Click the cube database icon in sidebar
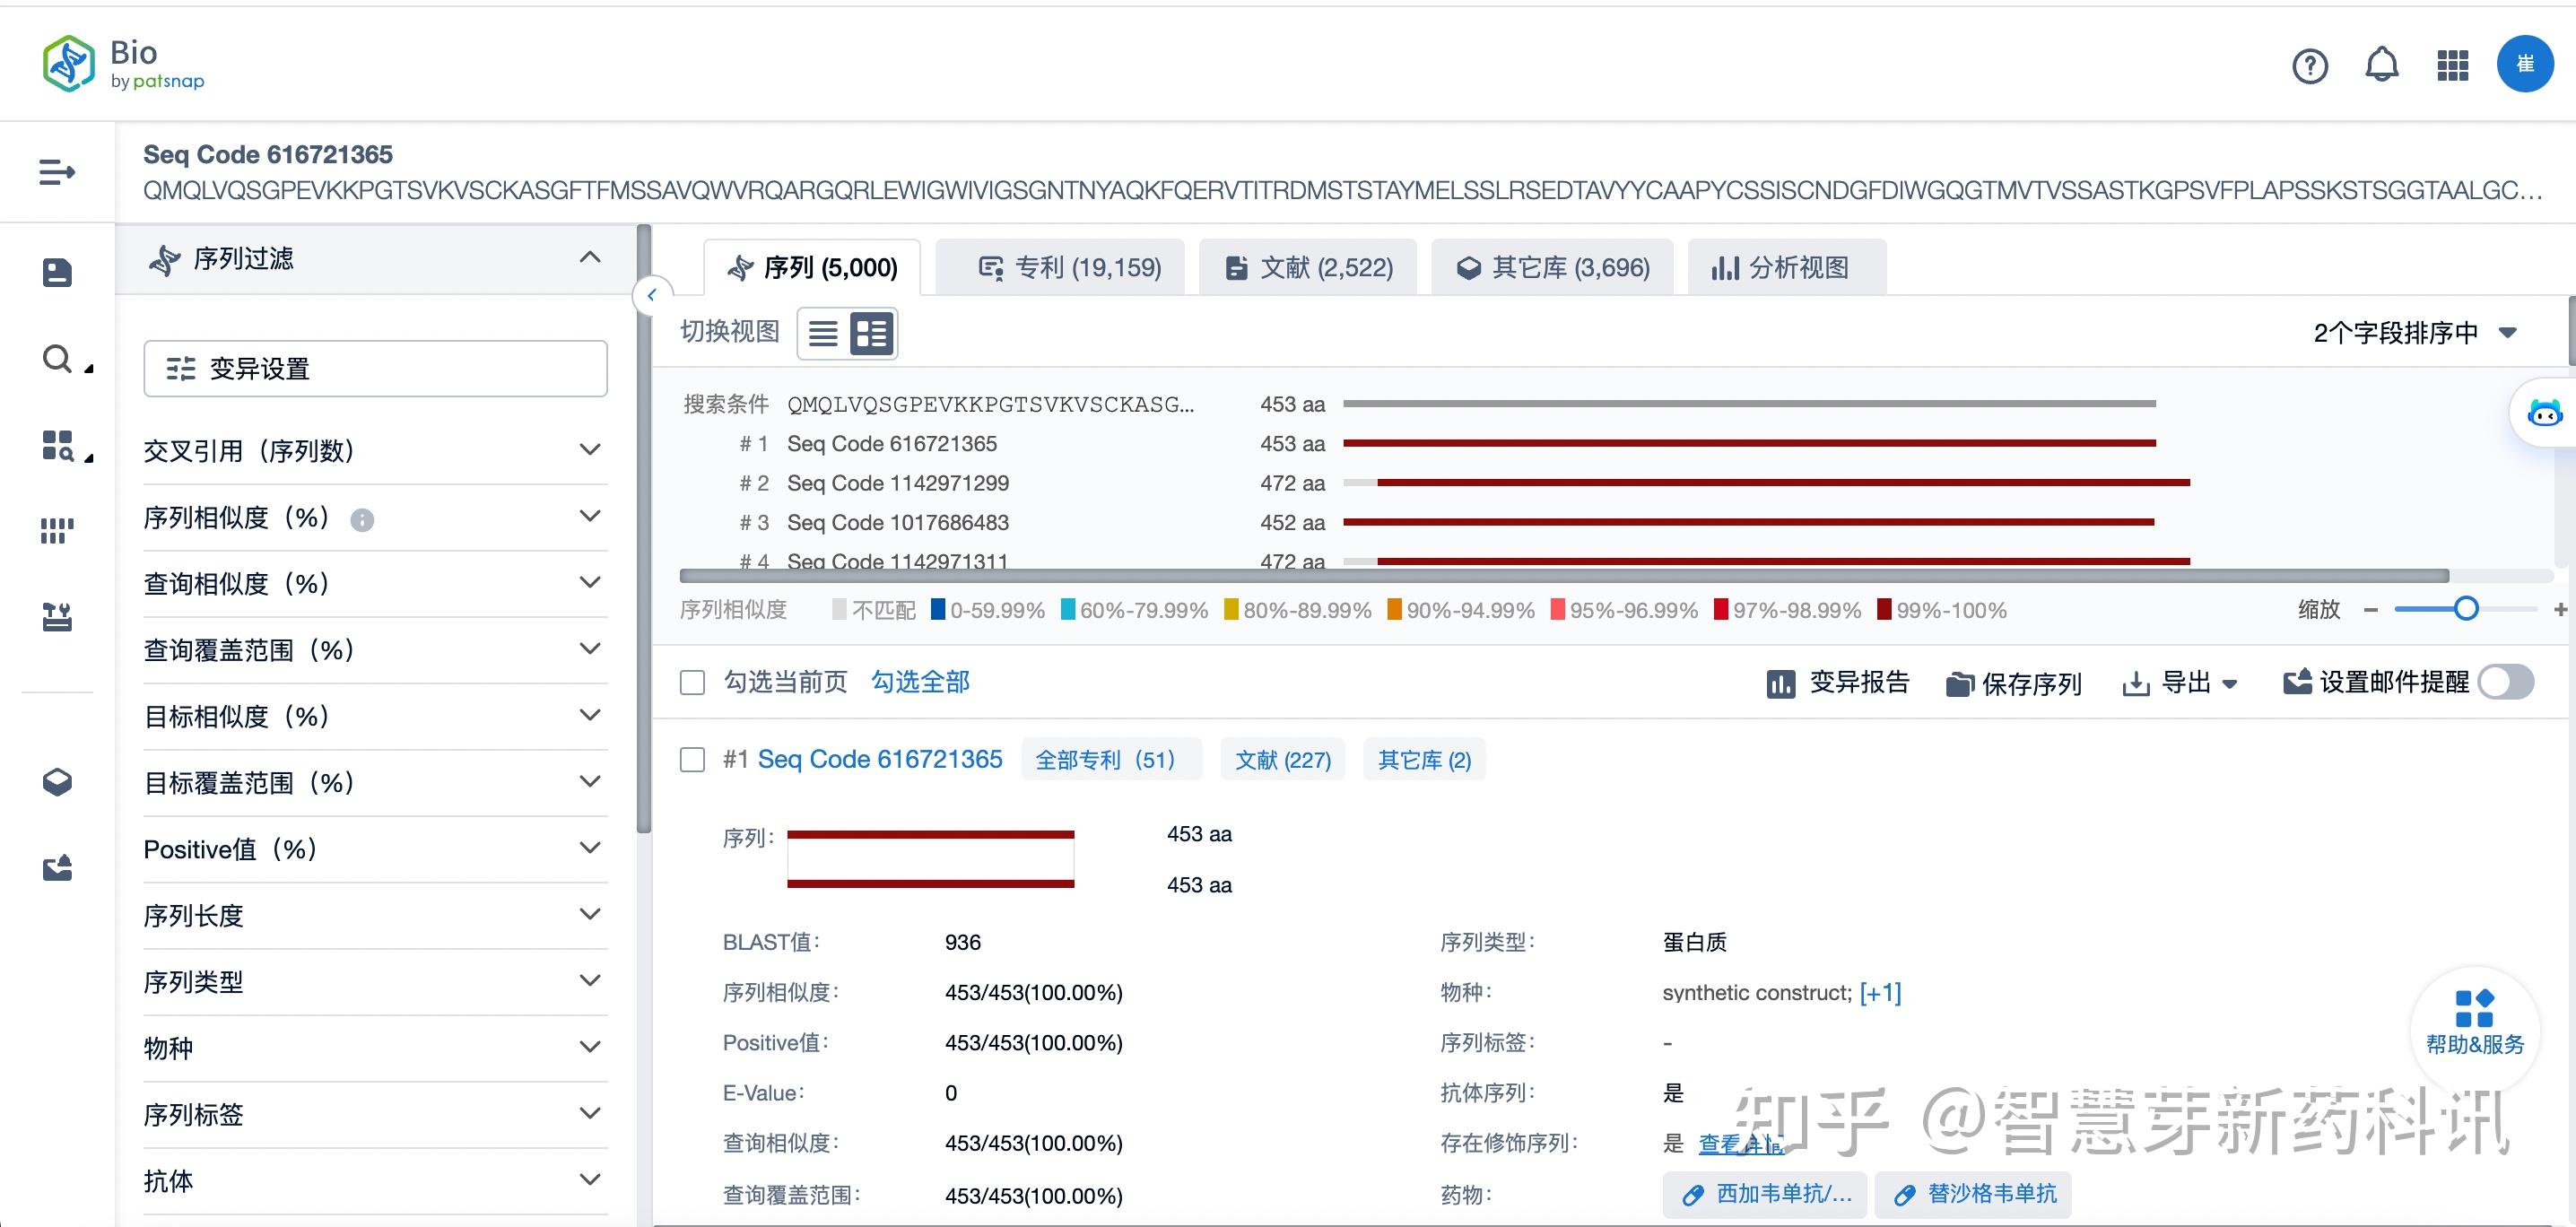 tap(57, 782)
